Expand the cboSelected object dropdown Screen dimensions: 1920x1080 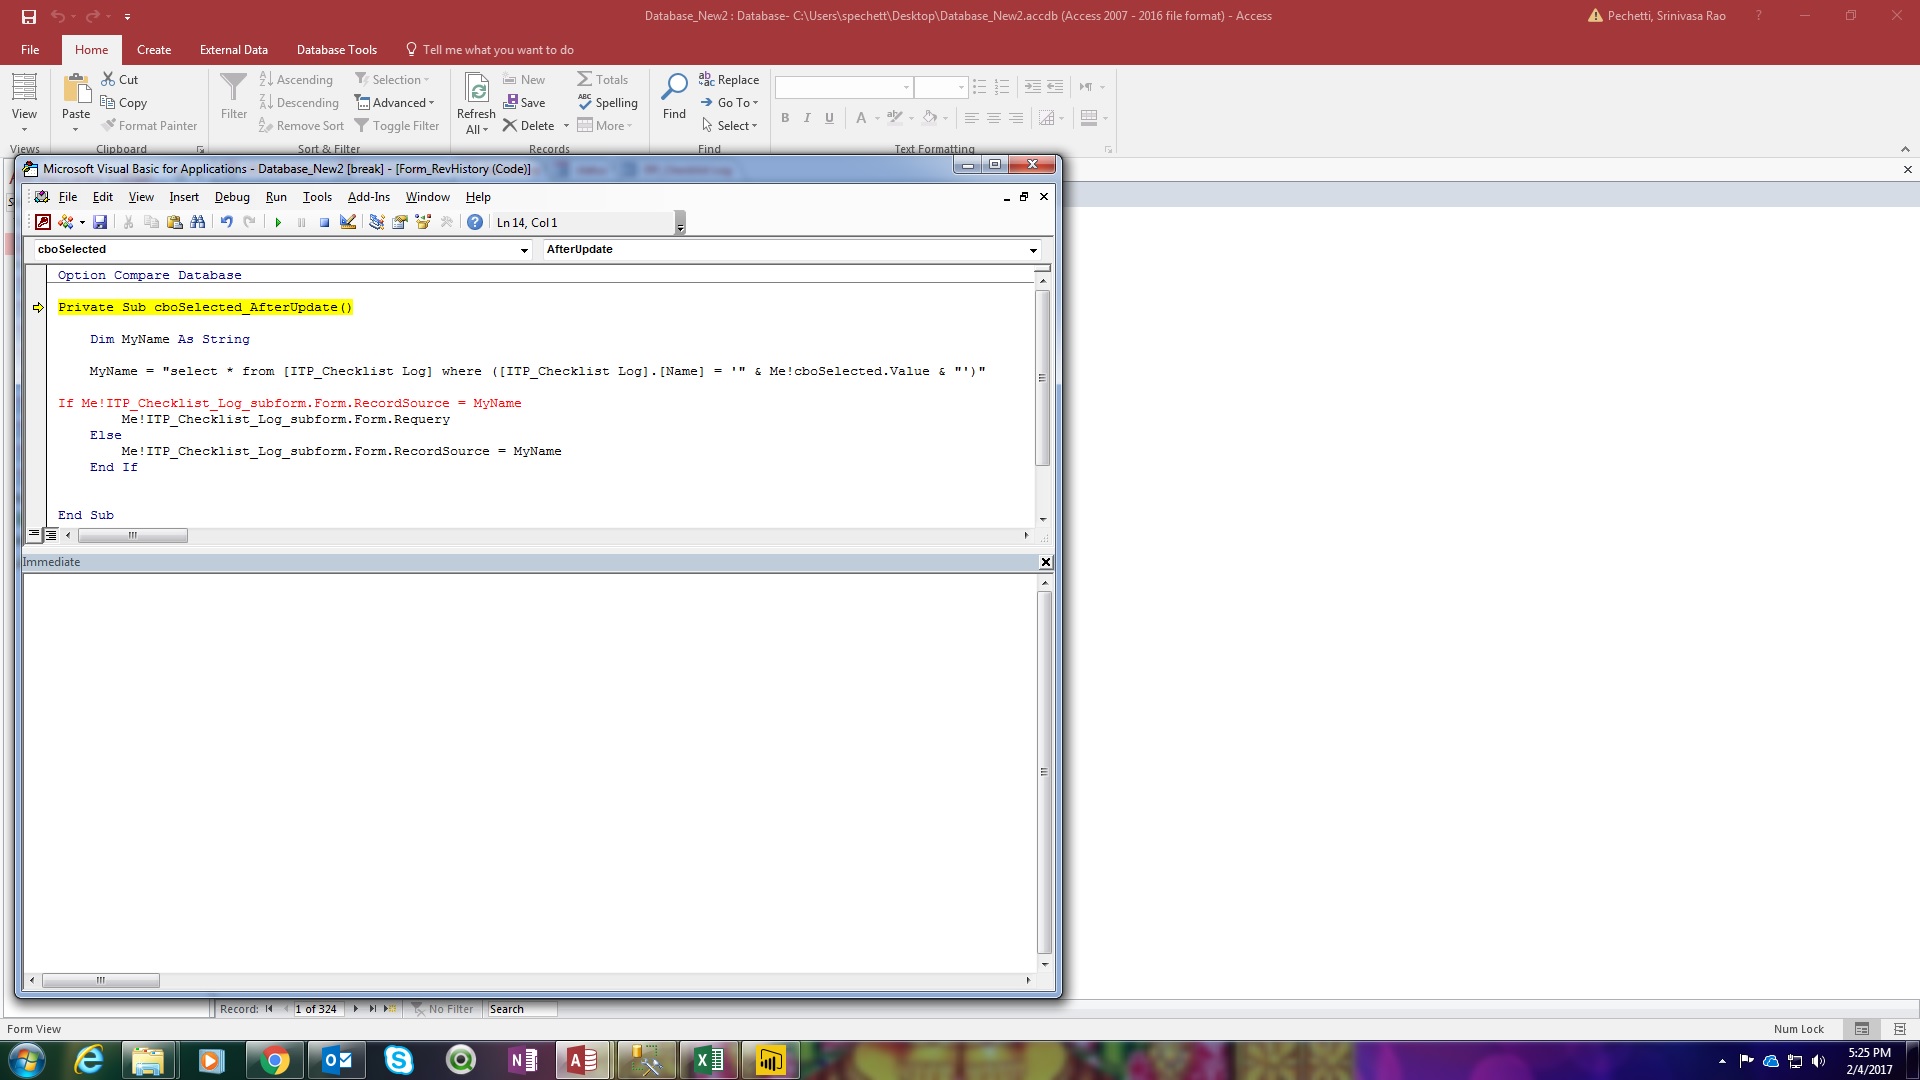pyautogui.click(x=524, y=250)
